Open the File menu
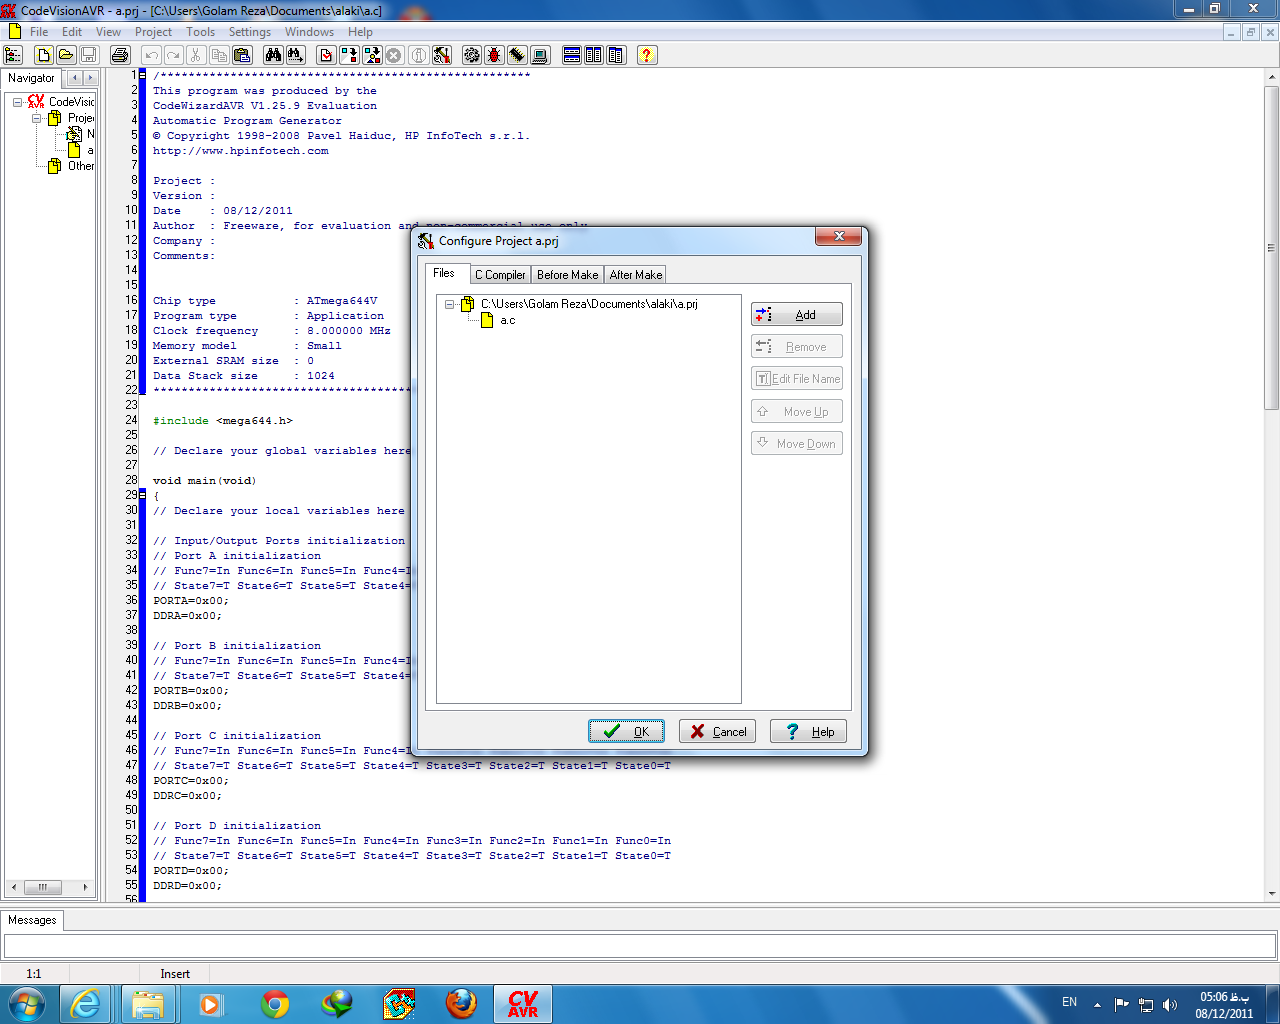The width and height of the screenshot is (1280, 1024). pyautogui.click(x=39, y=32)
